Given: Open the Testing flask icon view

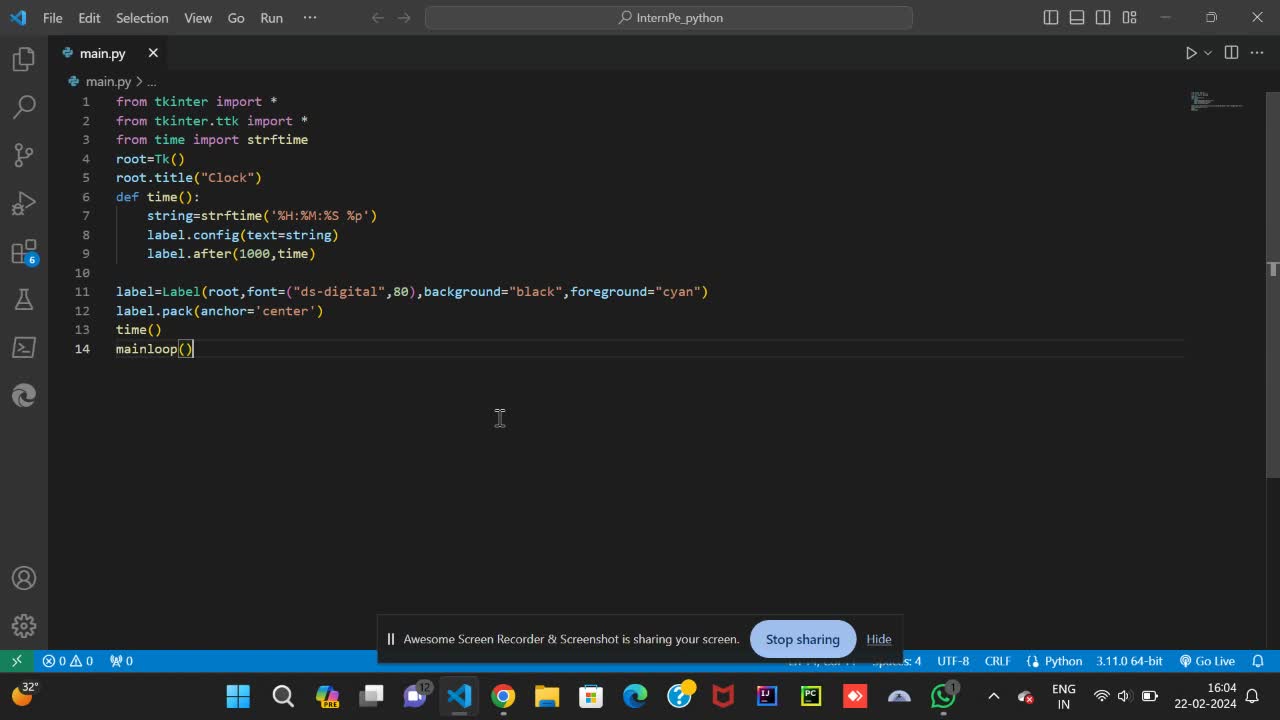Looking at the screenshot, I should click(24, 299).
